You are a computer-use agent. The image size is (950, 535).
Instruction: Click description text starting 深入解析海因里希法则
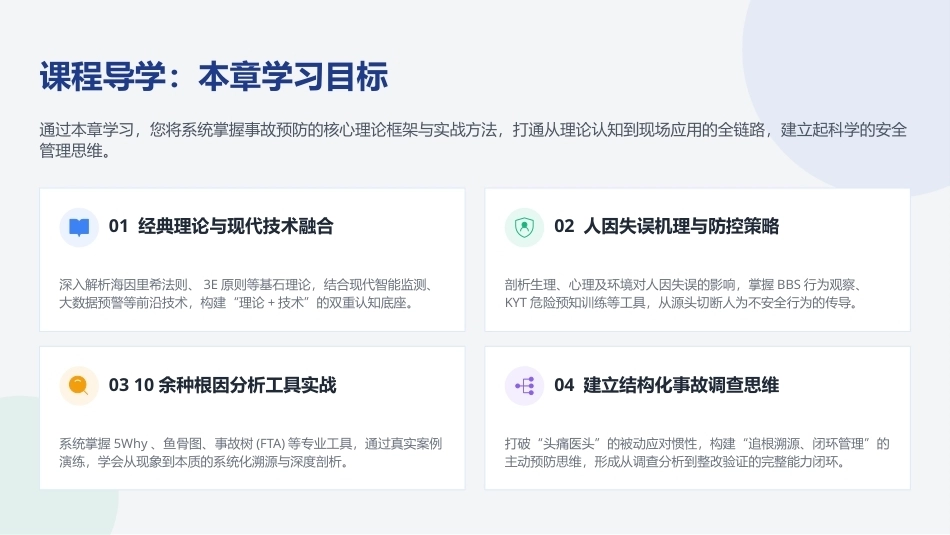point(246,294)
